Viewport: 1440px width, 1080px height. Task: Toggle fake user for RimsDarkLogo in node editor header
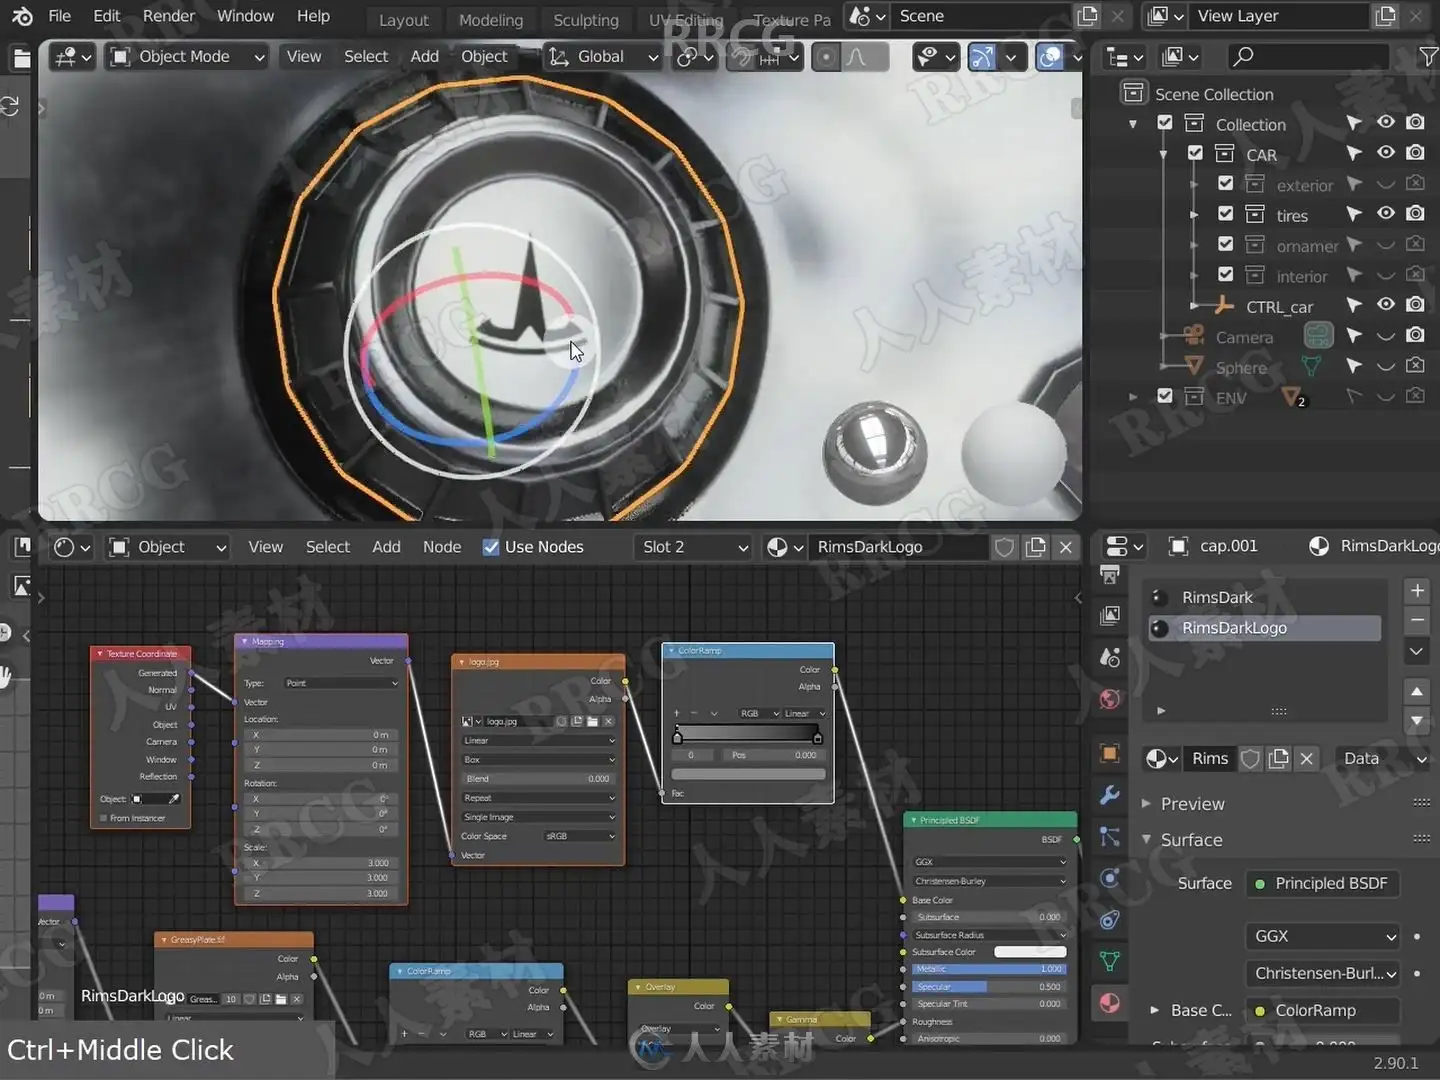(1004, 547)
